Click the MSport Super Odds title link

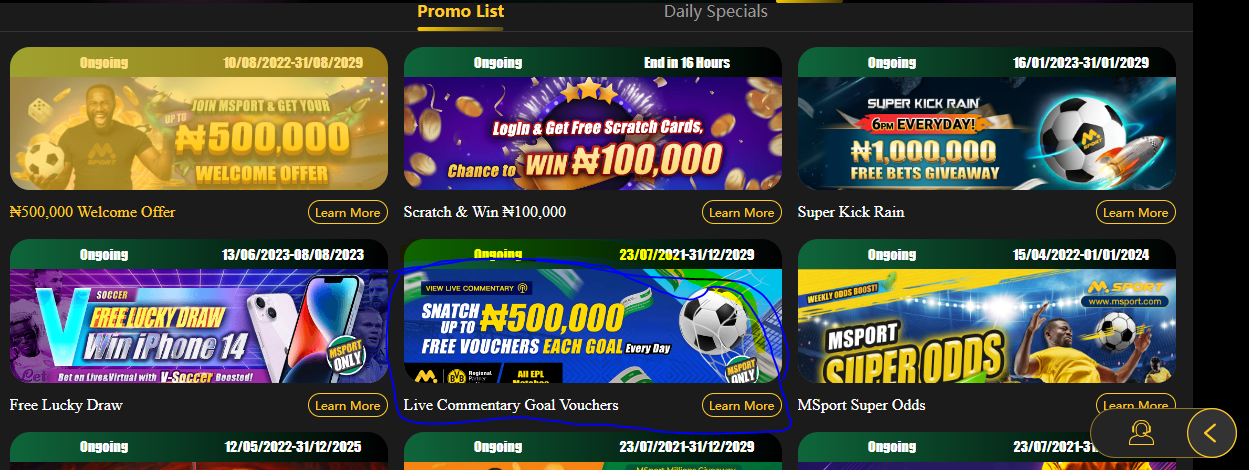point(862,405)
